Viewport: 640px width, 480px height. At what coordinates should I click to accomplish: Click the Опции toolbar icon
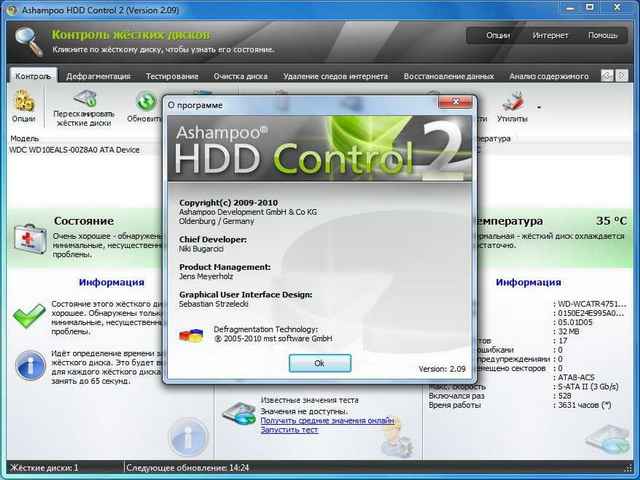coord(23,102)
